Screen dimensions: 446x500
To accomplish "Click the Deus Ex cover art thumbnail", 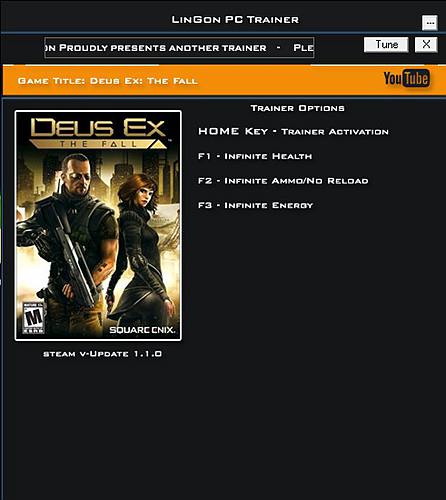I will tap(98, 226).
